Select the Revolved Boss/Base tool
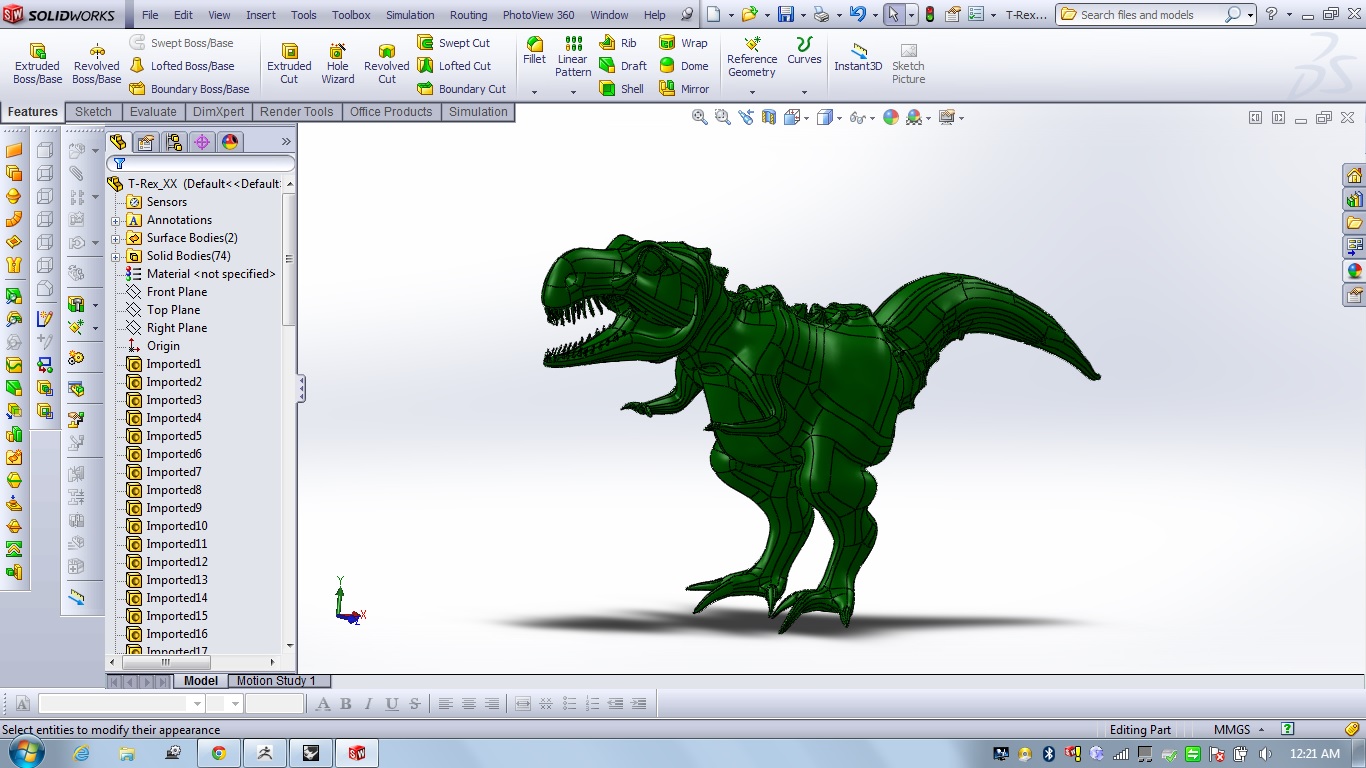1366x768 pixels. click(97, 63)
